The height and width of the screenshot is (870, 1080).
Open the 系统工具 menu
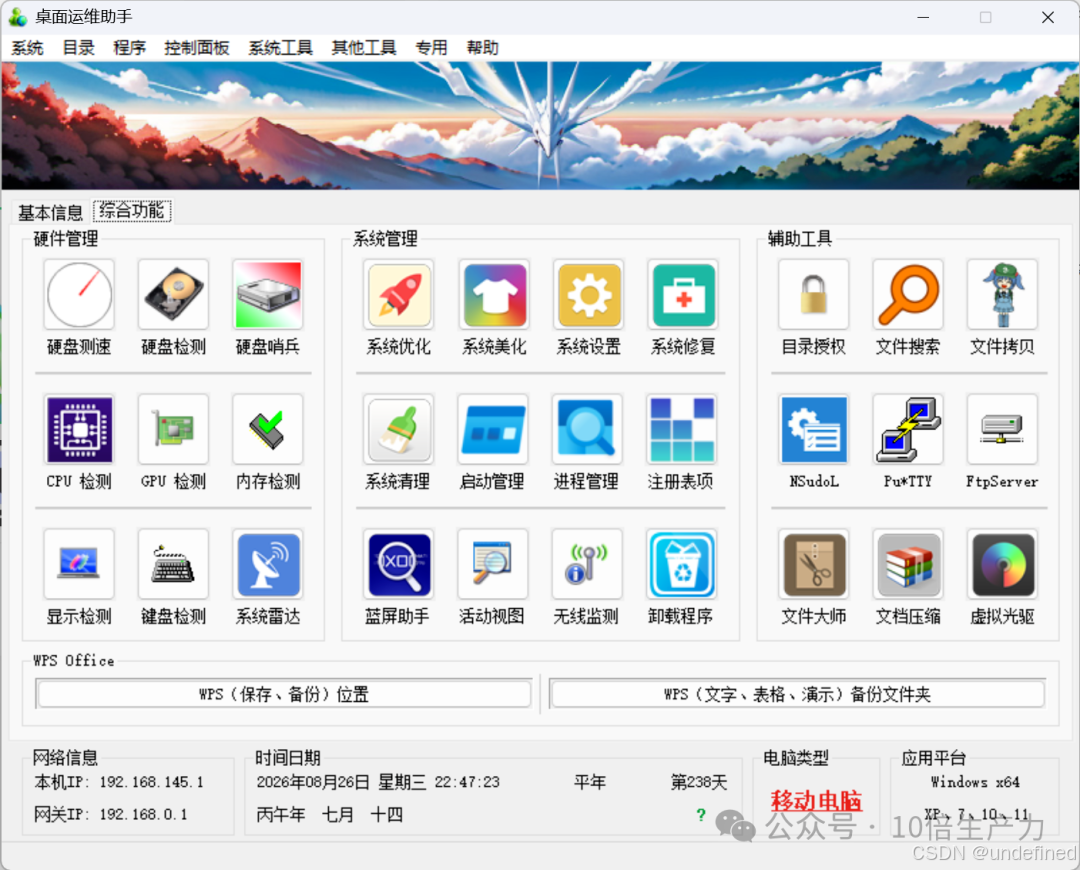(x=280, y=48)
